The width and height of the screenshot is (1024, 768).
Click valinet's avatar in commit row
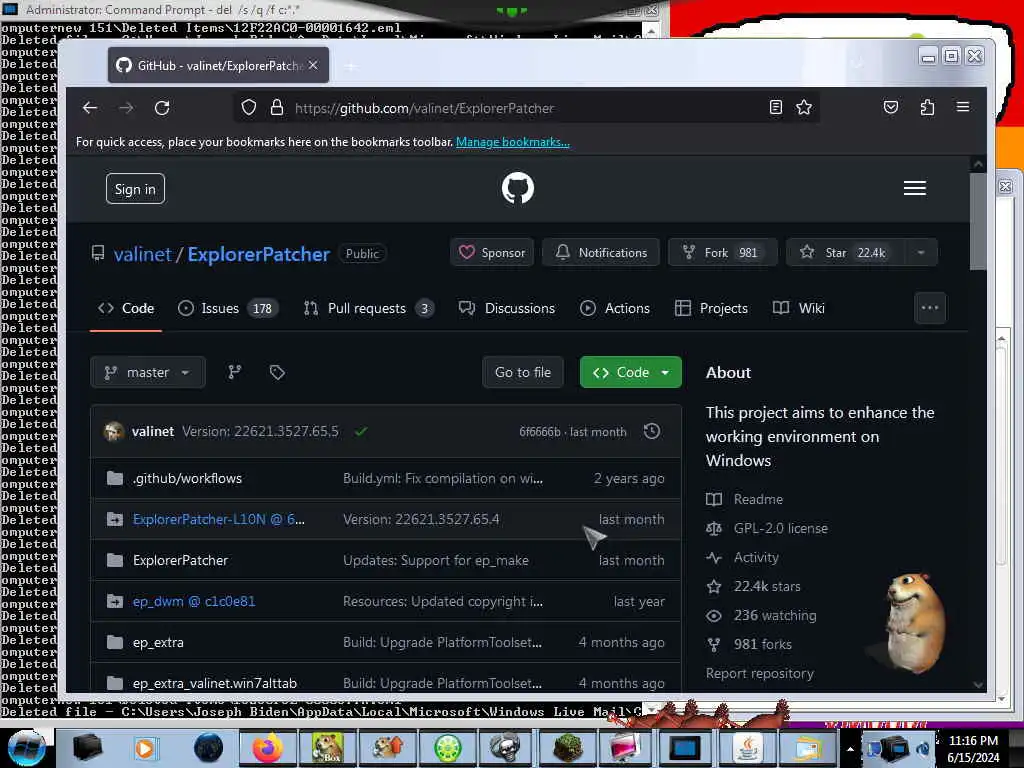pos(114,432)
